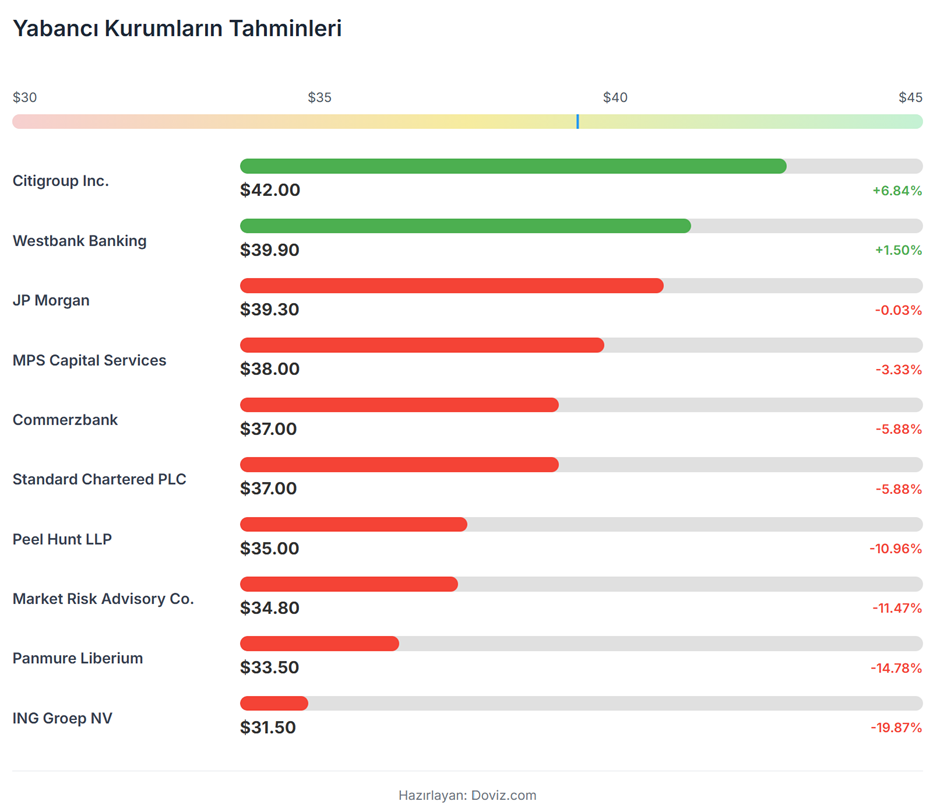The height and width of the screenshot is (808, 944).
Task: Click the Peel Hunt LLP red bar
Action: (353, 525)
